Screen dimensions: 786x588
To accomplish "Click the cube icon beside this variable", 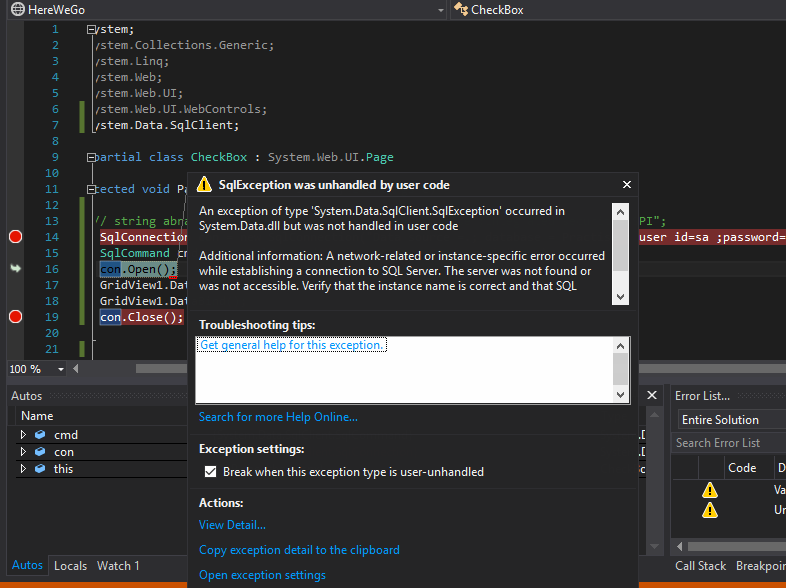I will click(x=40, y=469).
